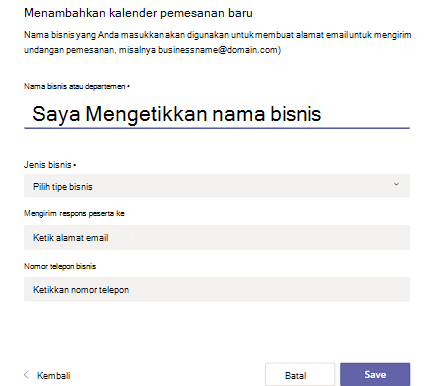
Task: Click the Save button
Action: click(375, 375)
